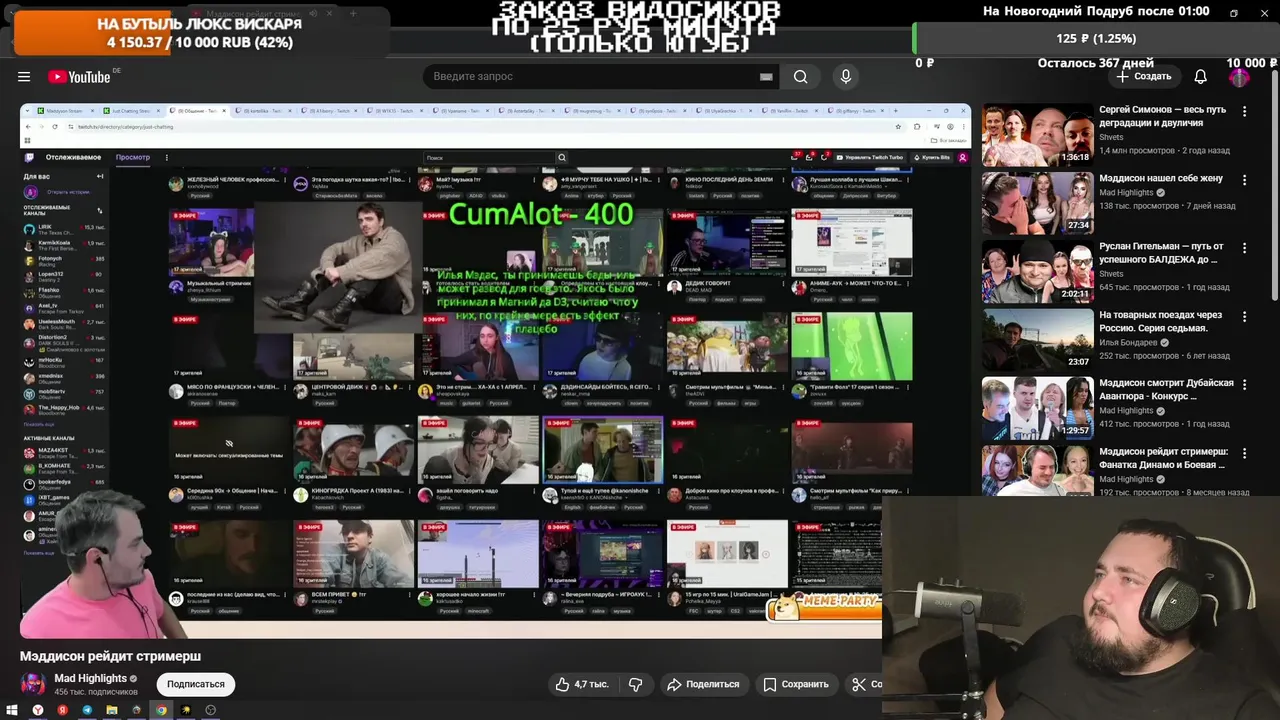Screen dimensions: 1280x720
Task: Open YouTube notifications bell
Action: pyautogui.click(x=1201, y=77)
